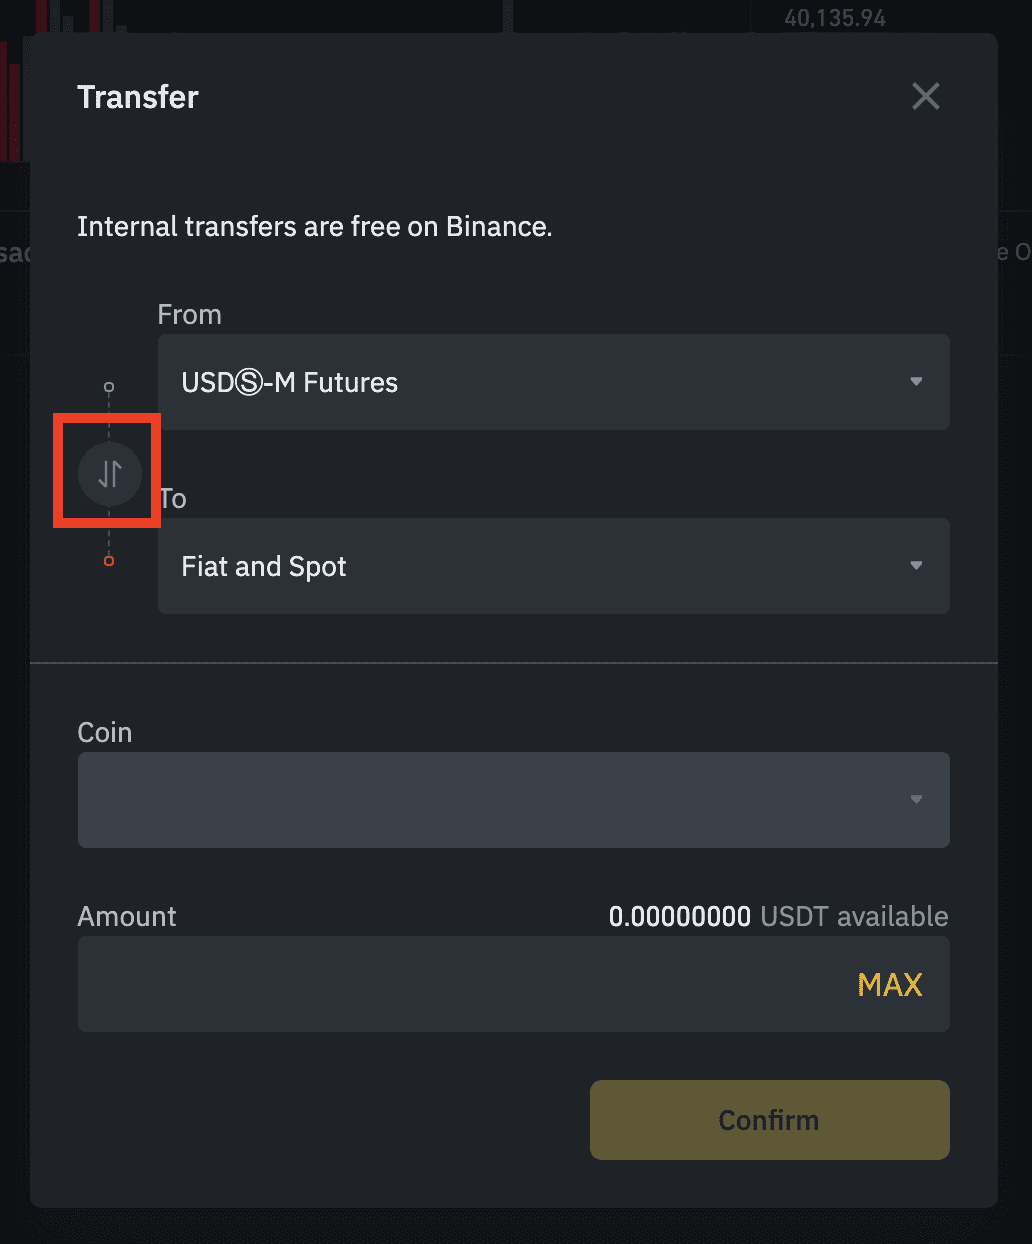The width and height of the screenshot is (1032, 1244).
Task: Confirm the transfer
Action: coord(770,1120)
